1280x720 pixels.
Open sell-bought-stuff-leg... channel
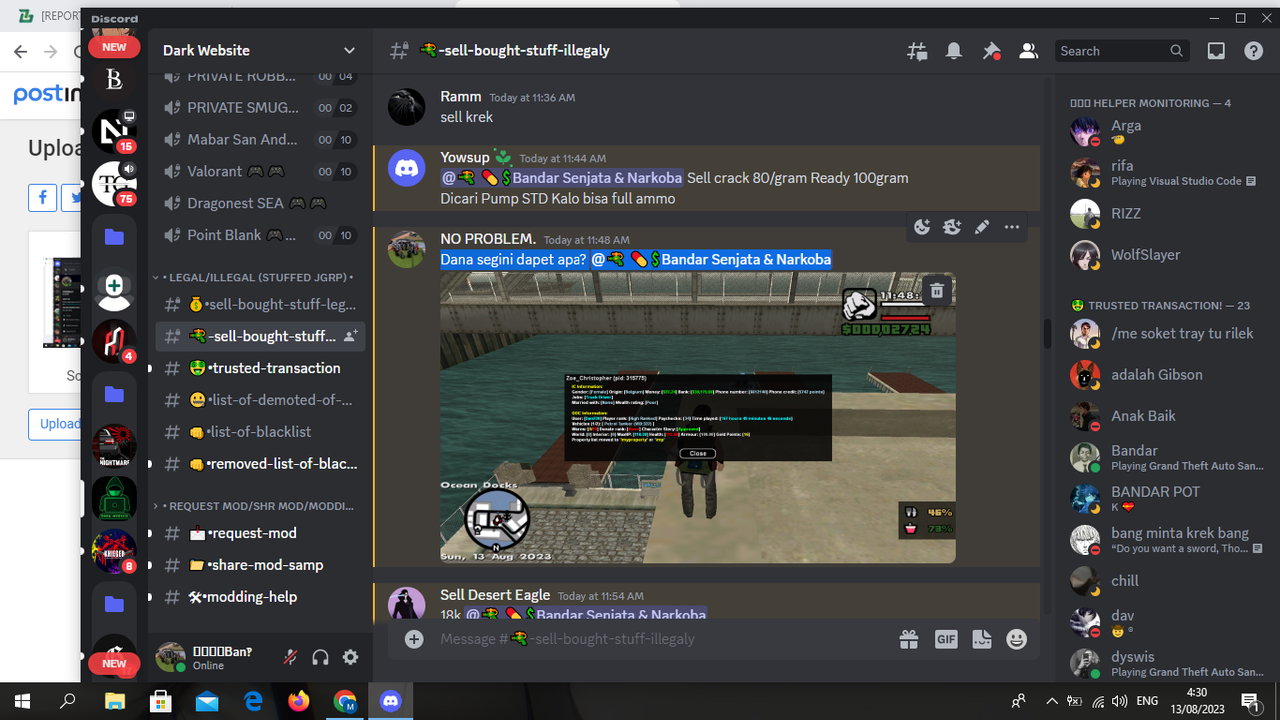tap(260, 304)
